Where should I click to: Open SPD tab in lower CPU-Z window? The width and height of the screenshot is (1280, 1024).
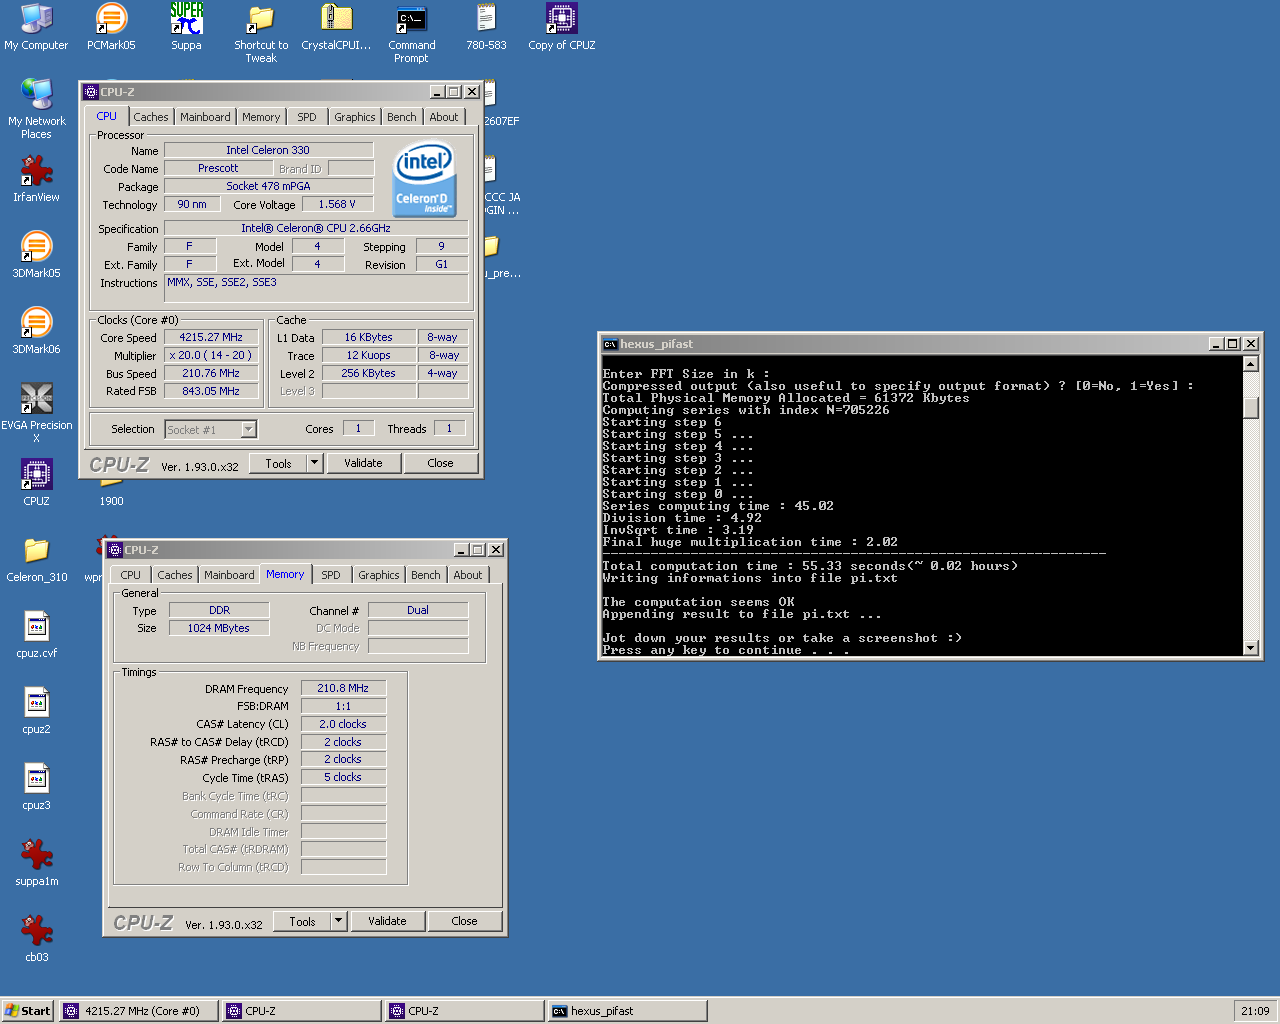[x=331, y=575]
